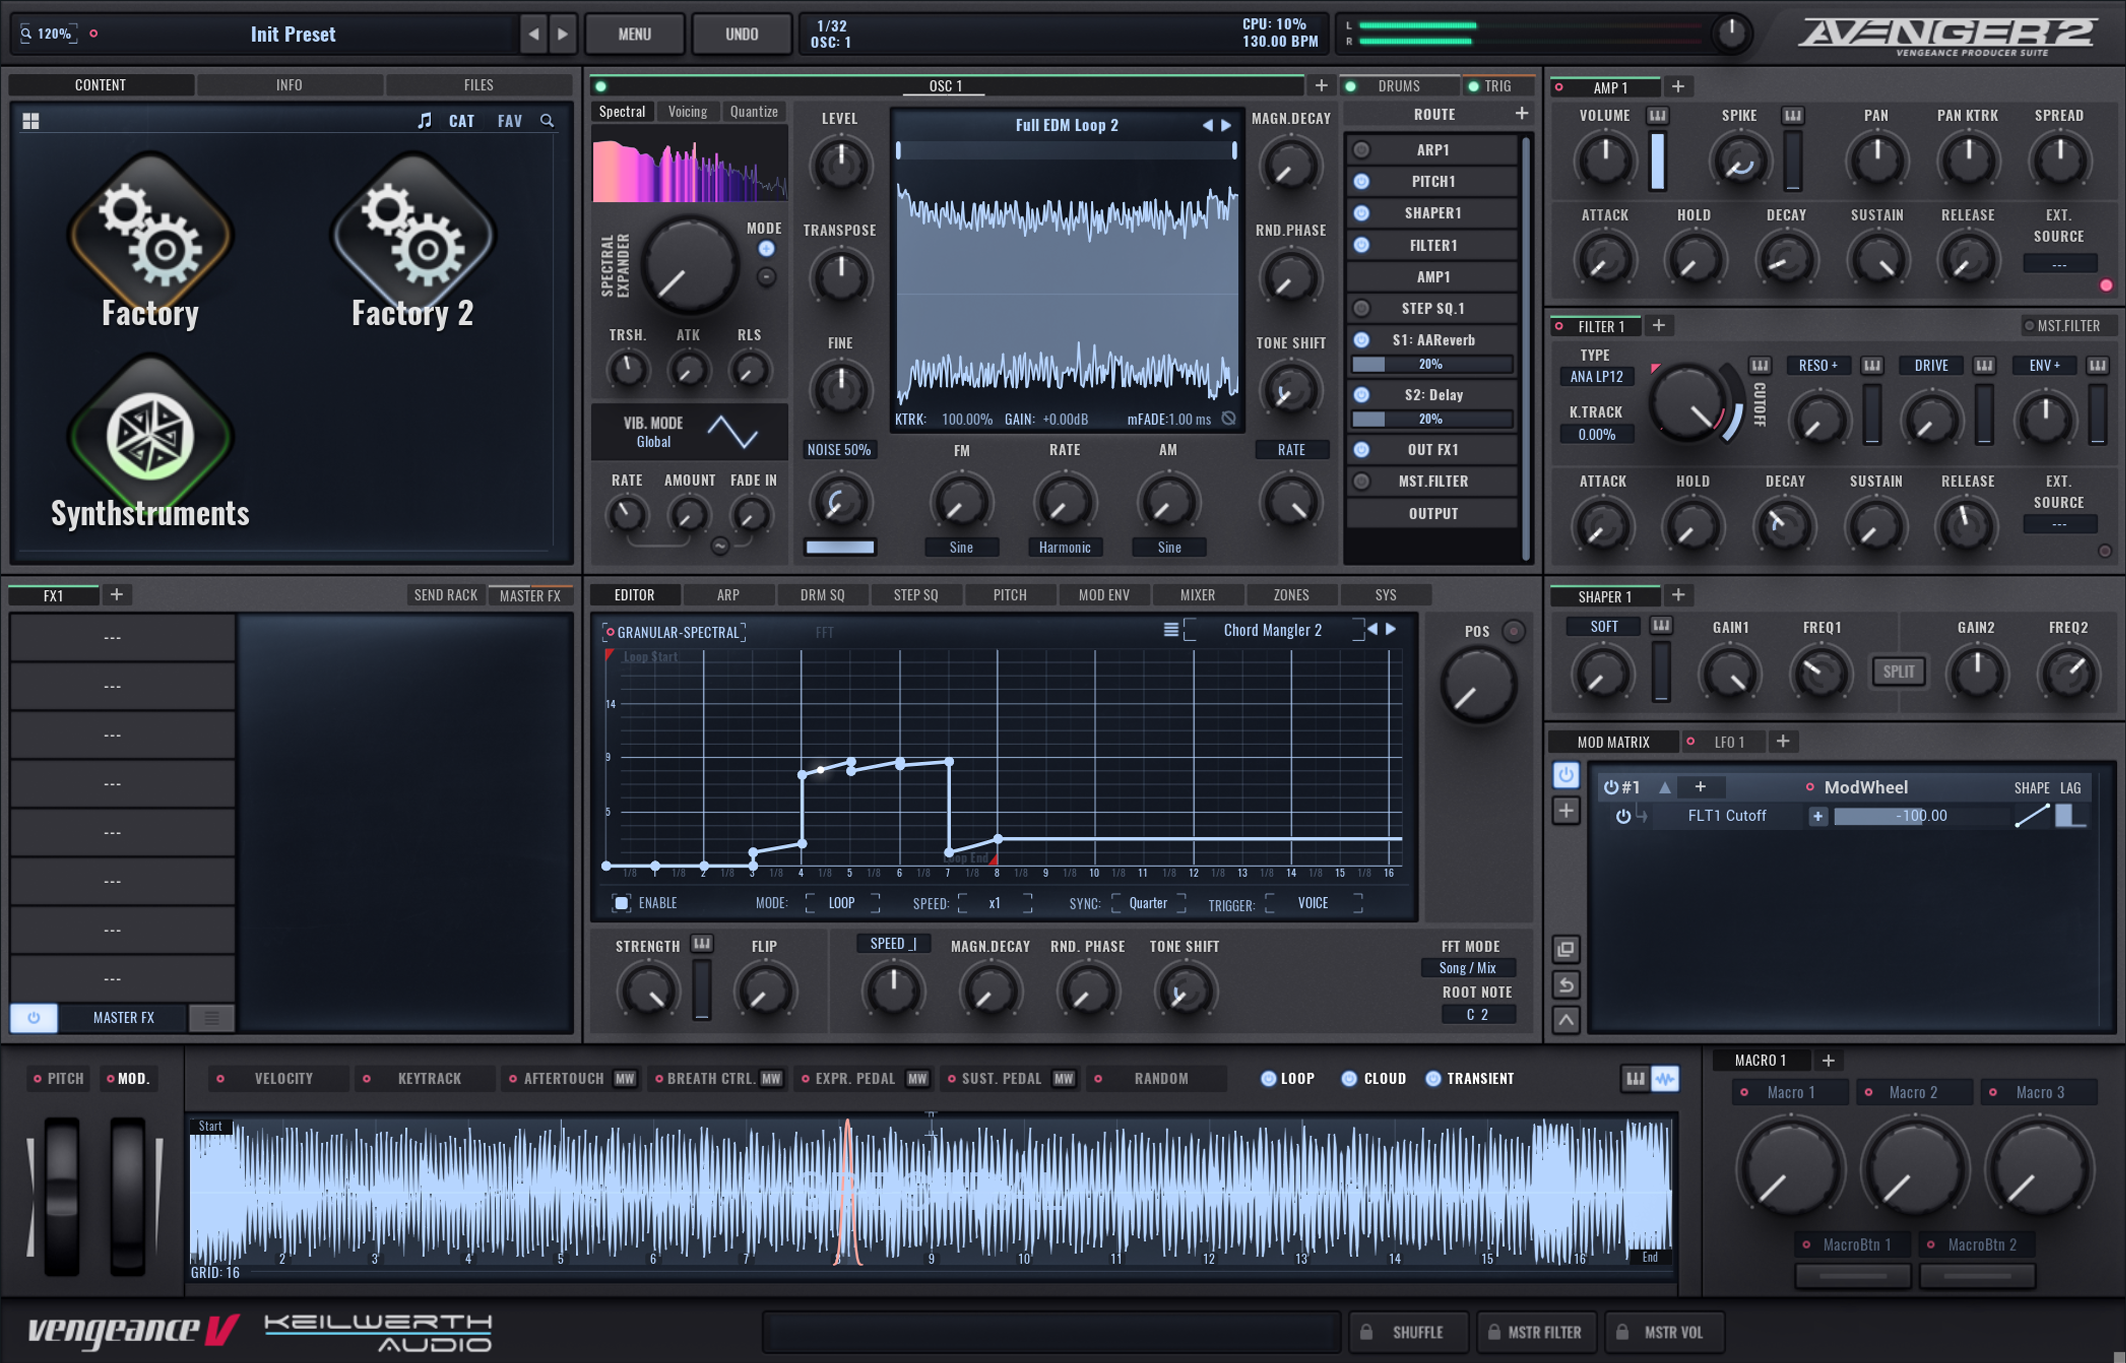Click the add OSC plus icon
The image size is (2126, 1363).
tap(1321, 86)
